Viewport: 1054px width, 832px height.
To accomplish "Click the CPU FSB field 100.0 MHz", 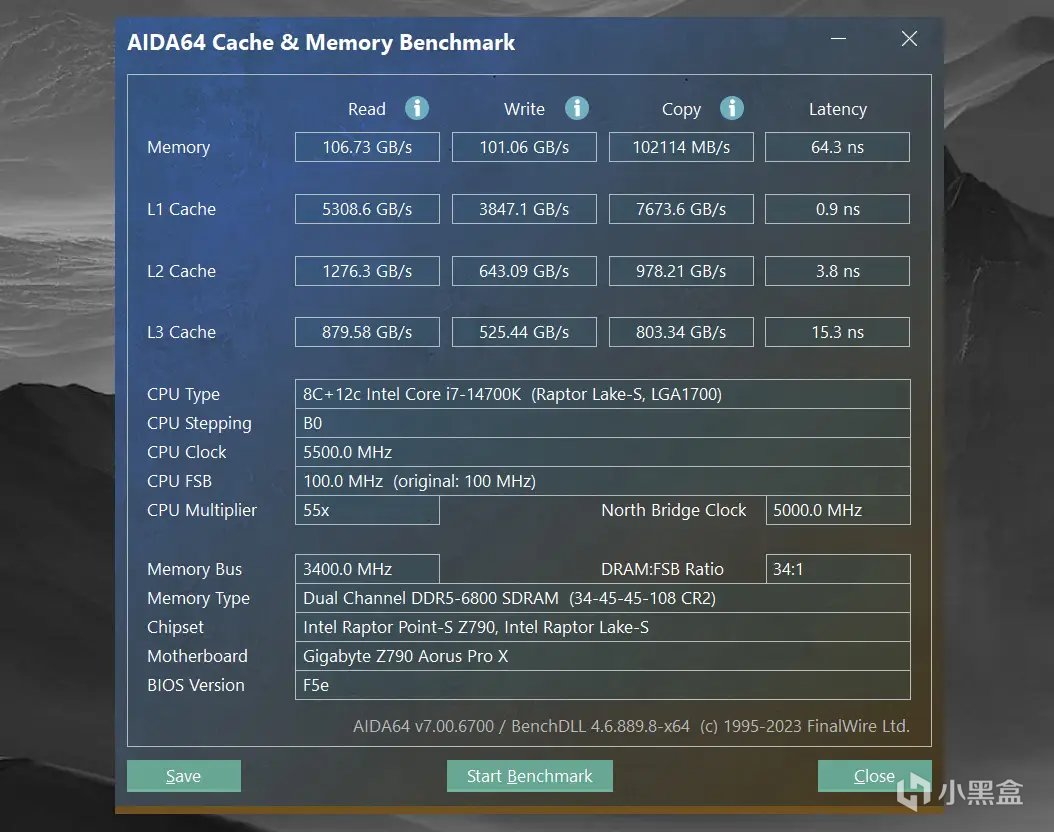I will tap(602, 481).
